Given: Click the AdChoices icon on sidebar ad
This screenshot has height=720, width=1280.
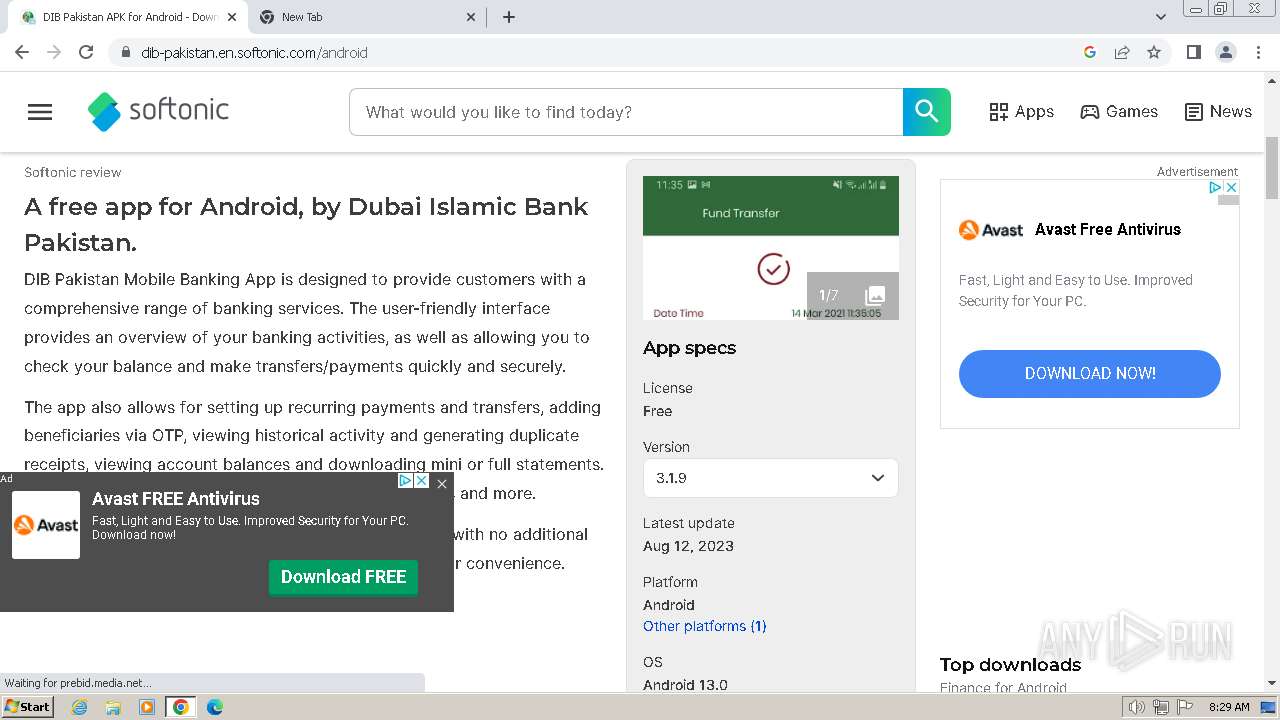Looking at the screenshot, I should click(1216, 187).
